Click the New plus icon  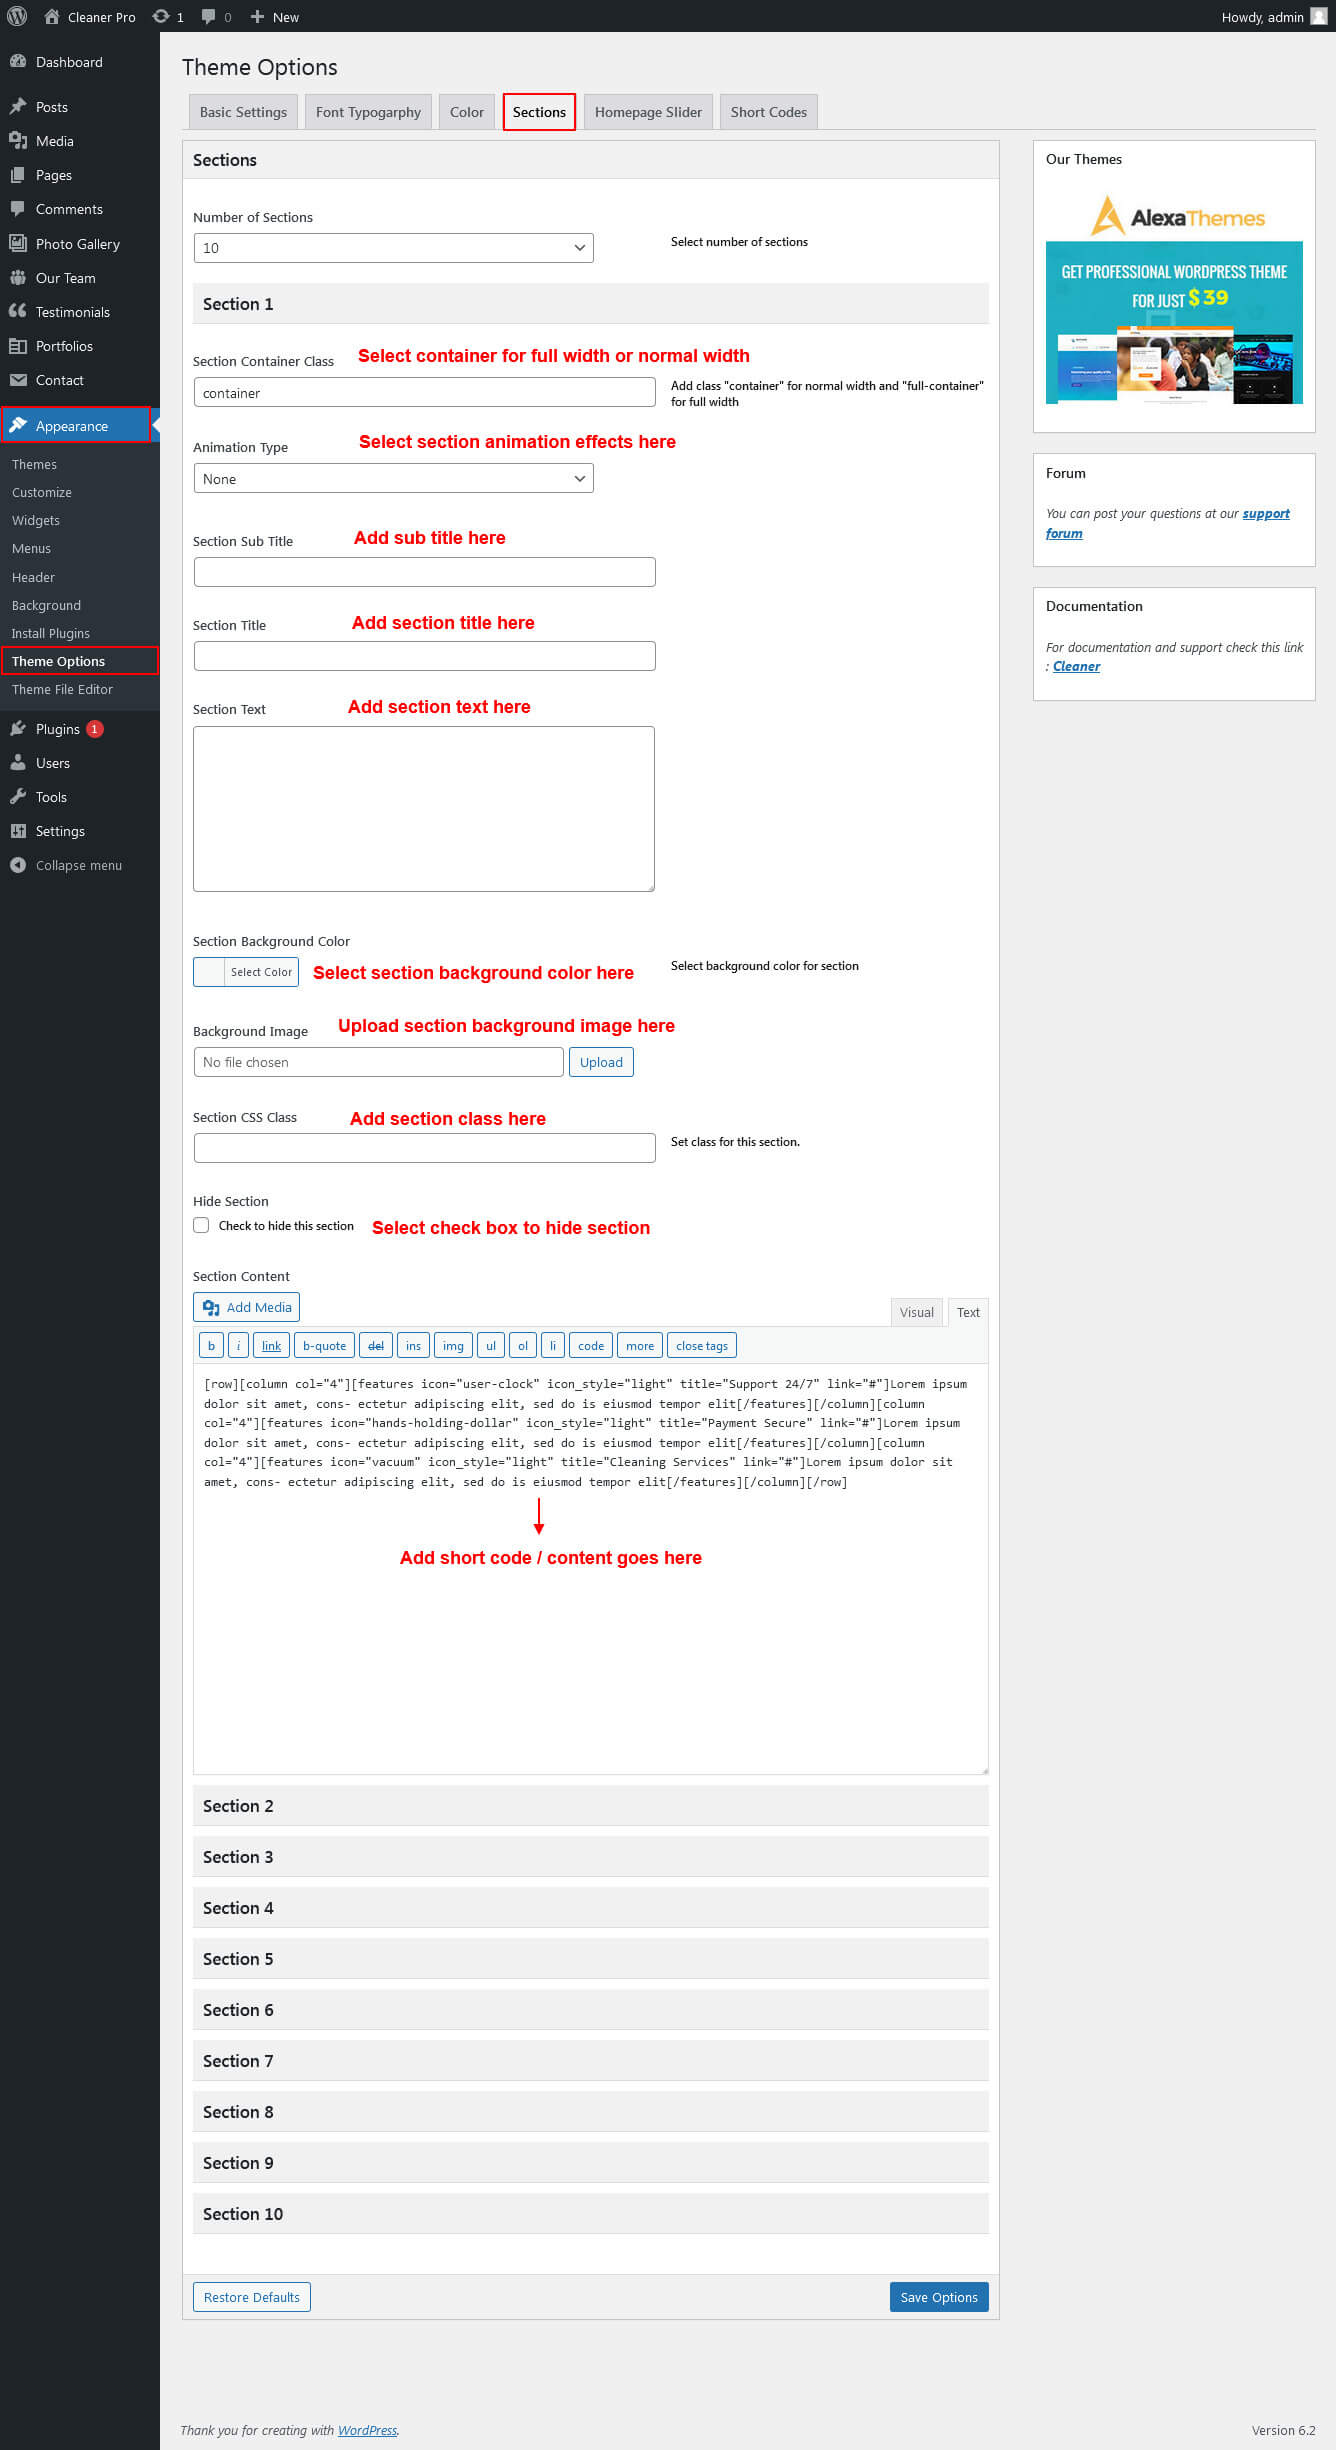tap(257, 16)
